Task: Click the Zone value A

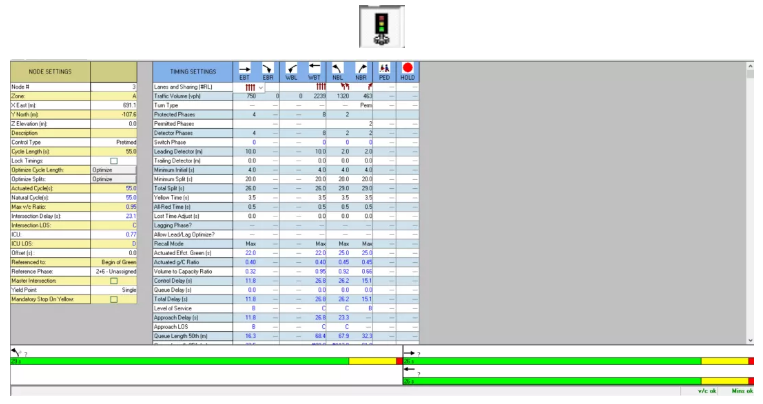Action: (x=113, y=96)
